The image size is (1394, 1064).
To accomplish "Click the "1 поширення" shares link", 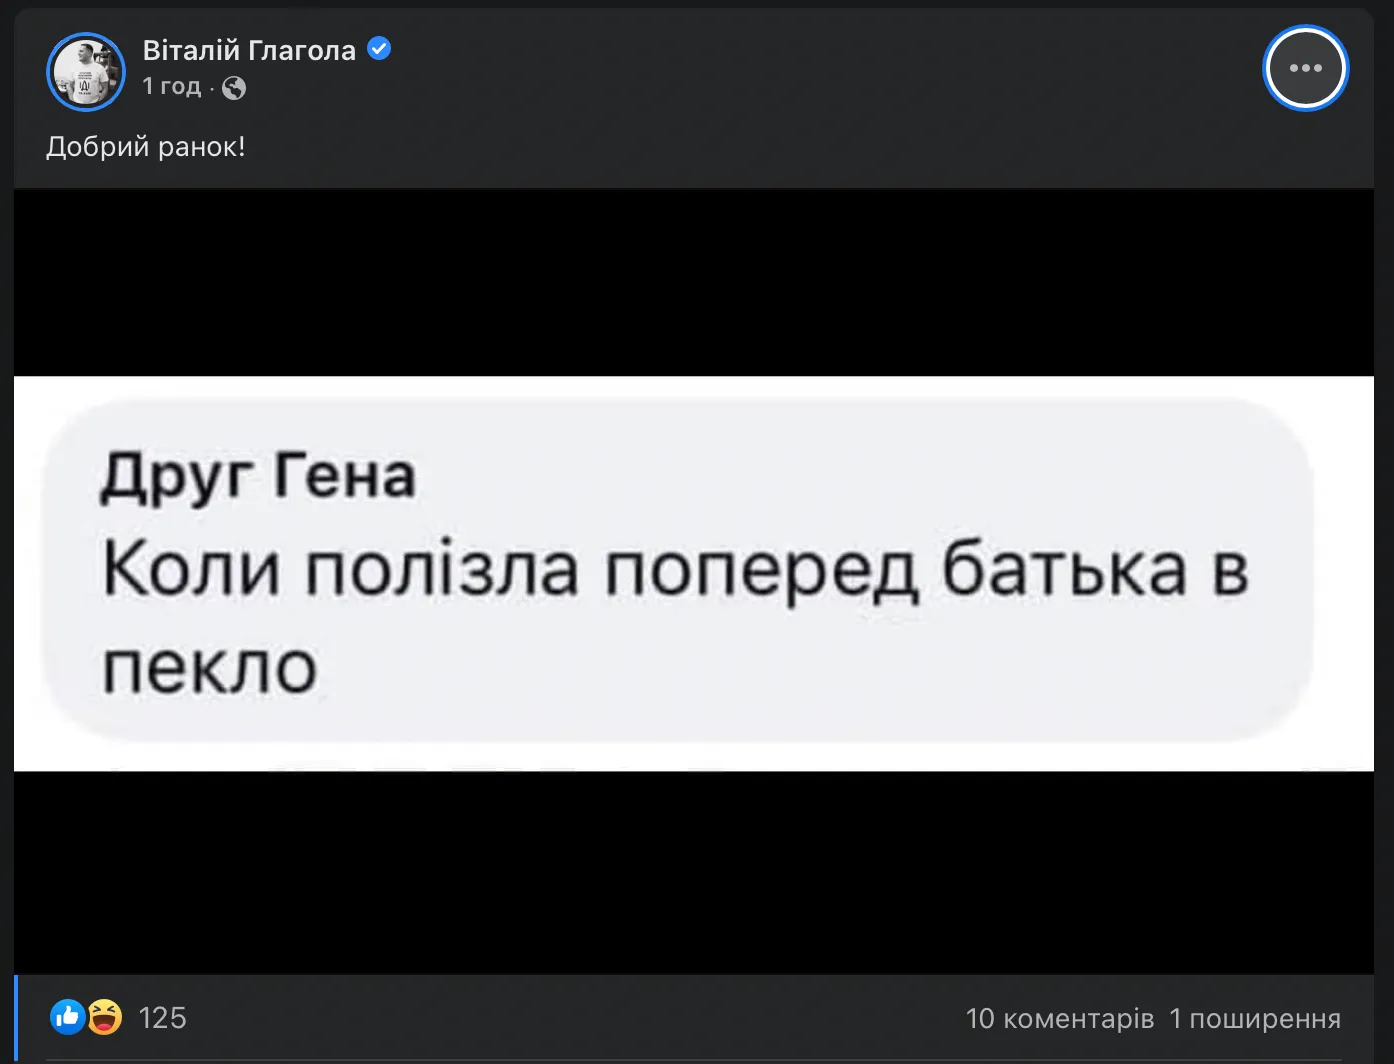I will coord(1254,1018).
